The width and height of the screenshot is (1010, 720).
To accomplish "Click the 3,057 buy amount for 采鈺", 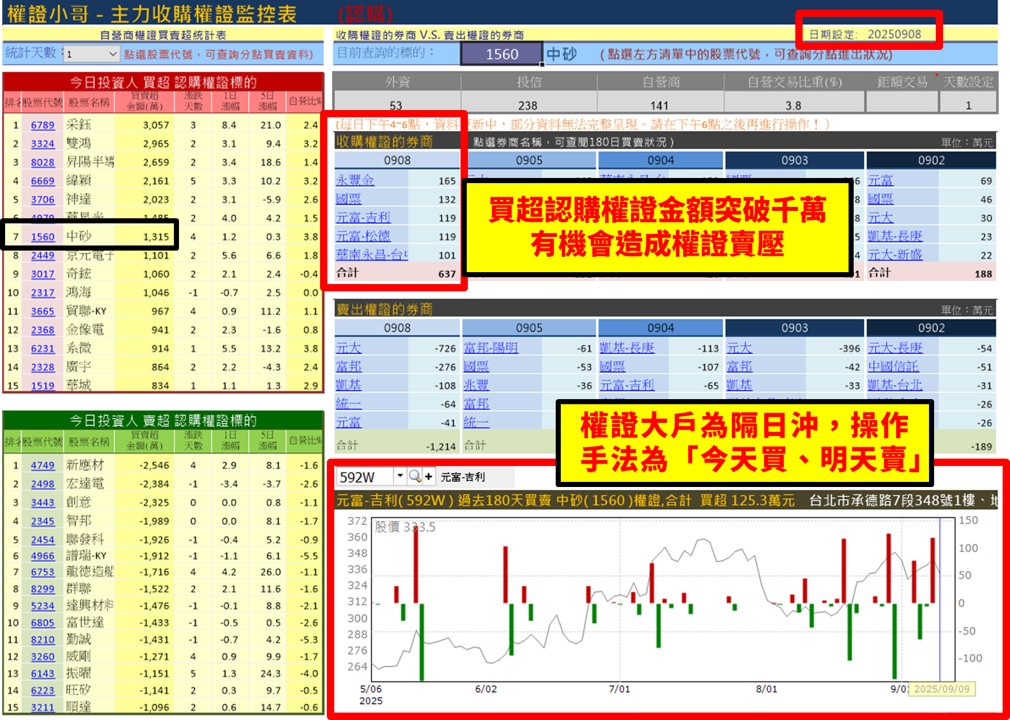I will [156, 125].
